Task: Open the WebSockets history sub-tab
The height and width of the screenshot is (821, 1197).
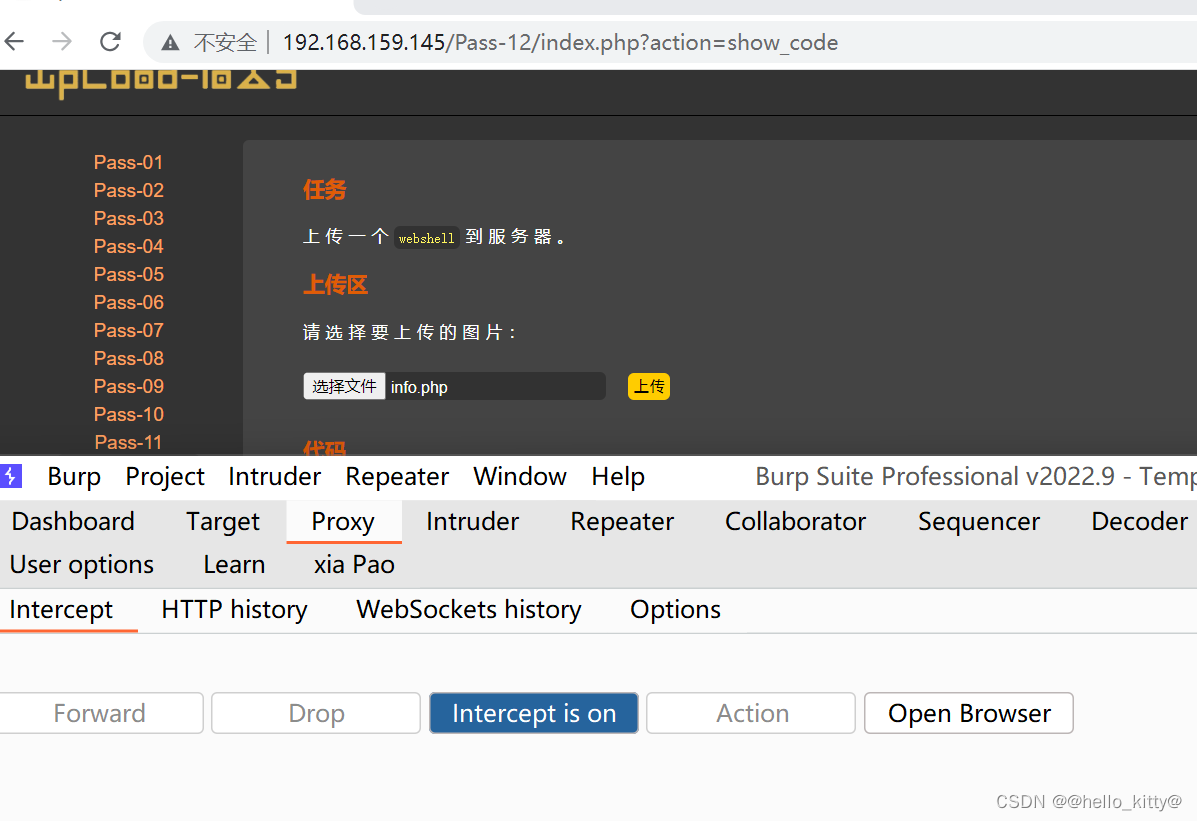Action: click(x=469, y=609)
